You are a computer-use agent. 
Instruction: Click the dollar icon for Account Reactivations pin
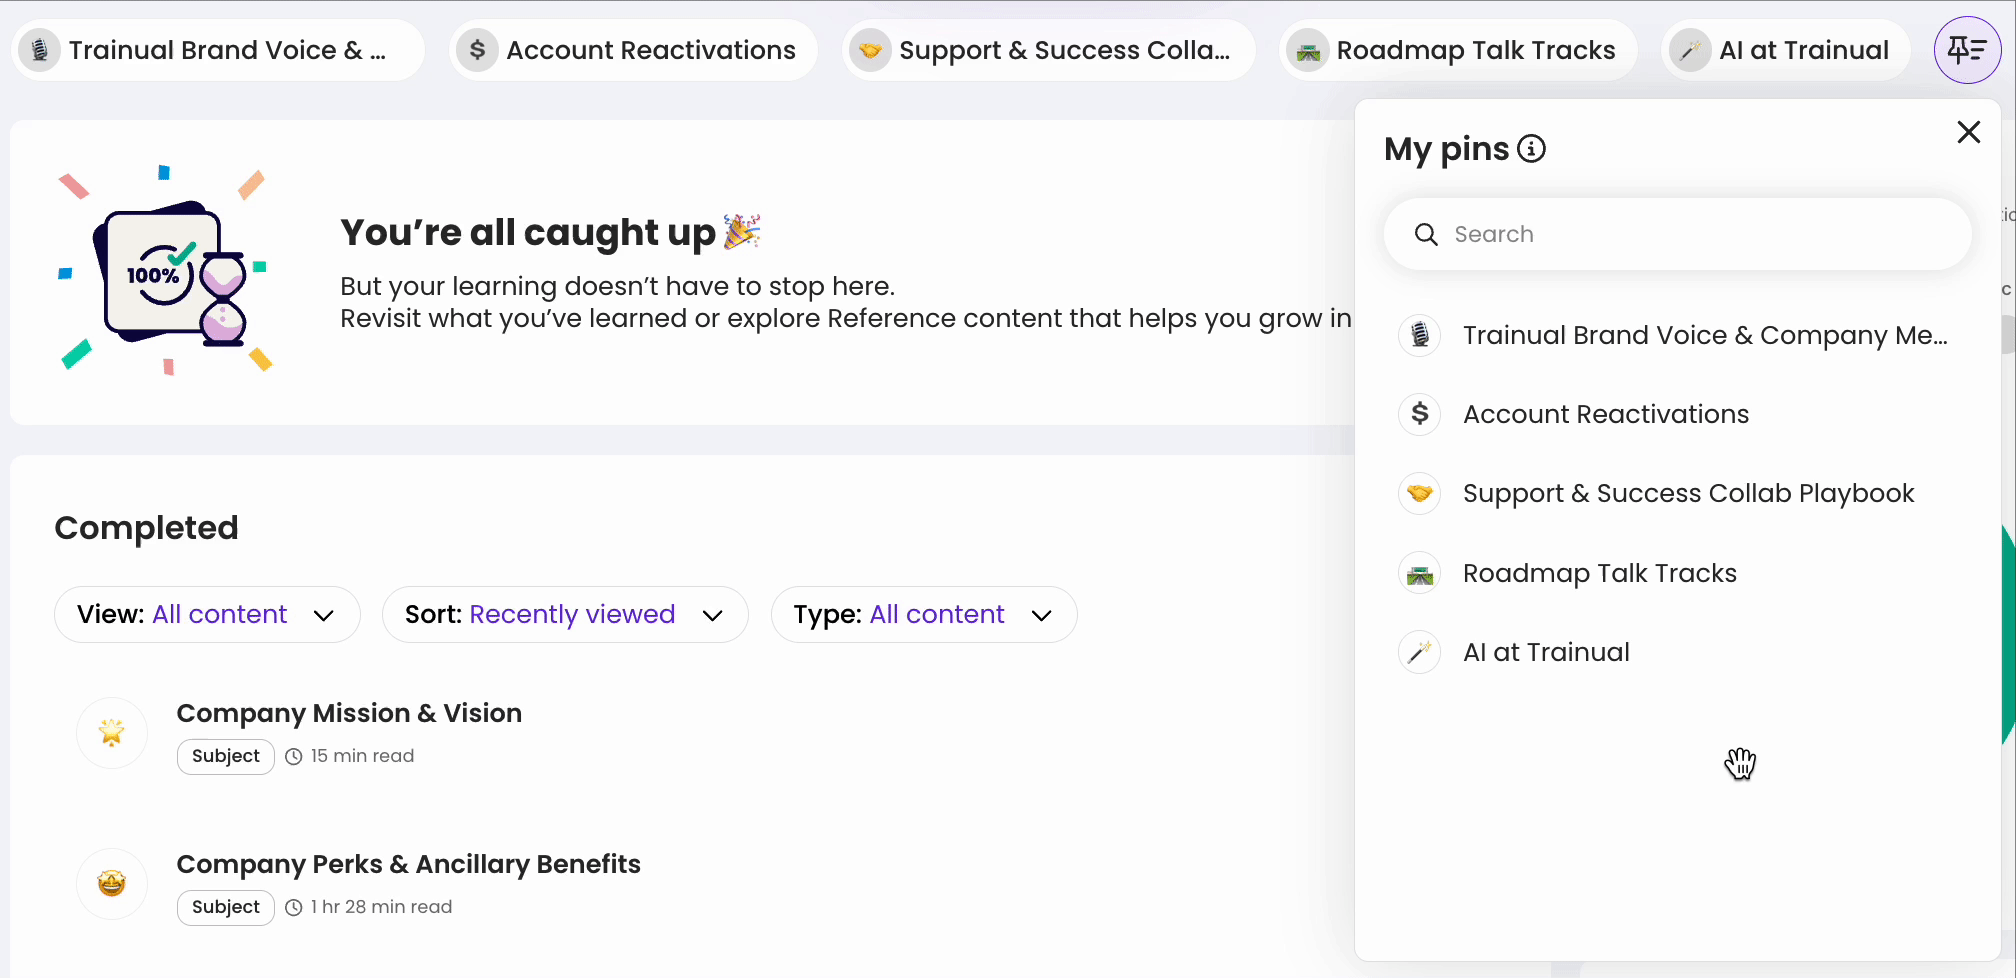click(x=1419, y=414)
